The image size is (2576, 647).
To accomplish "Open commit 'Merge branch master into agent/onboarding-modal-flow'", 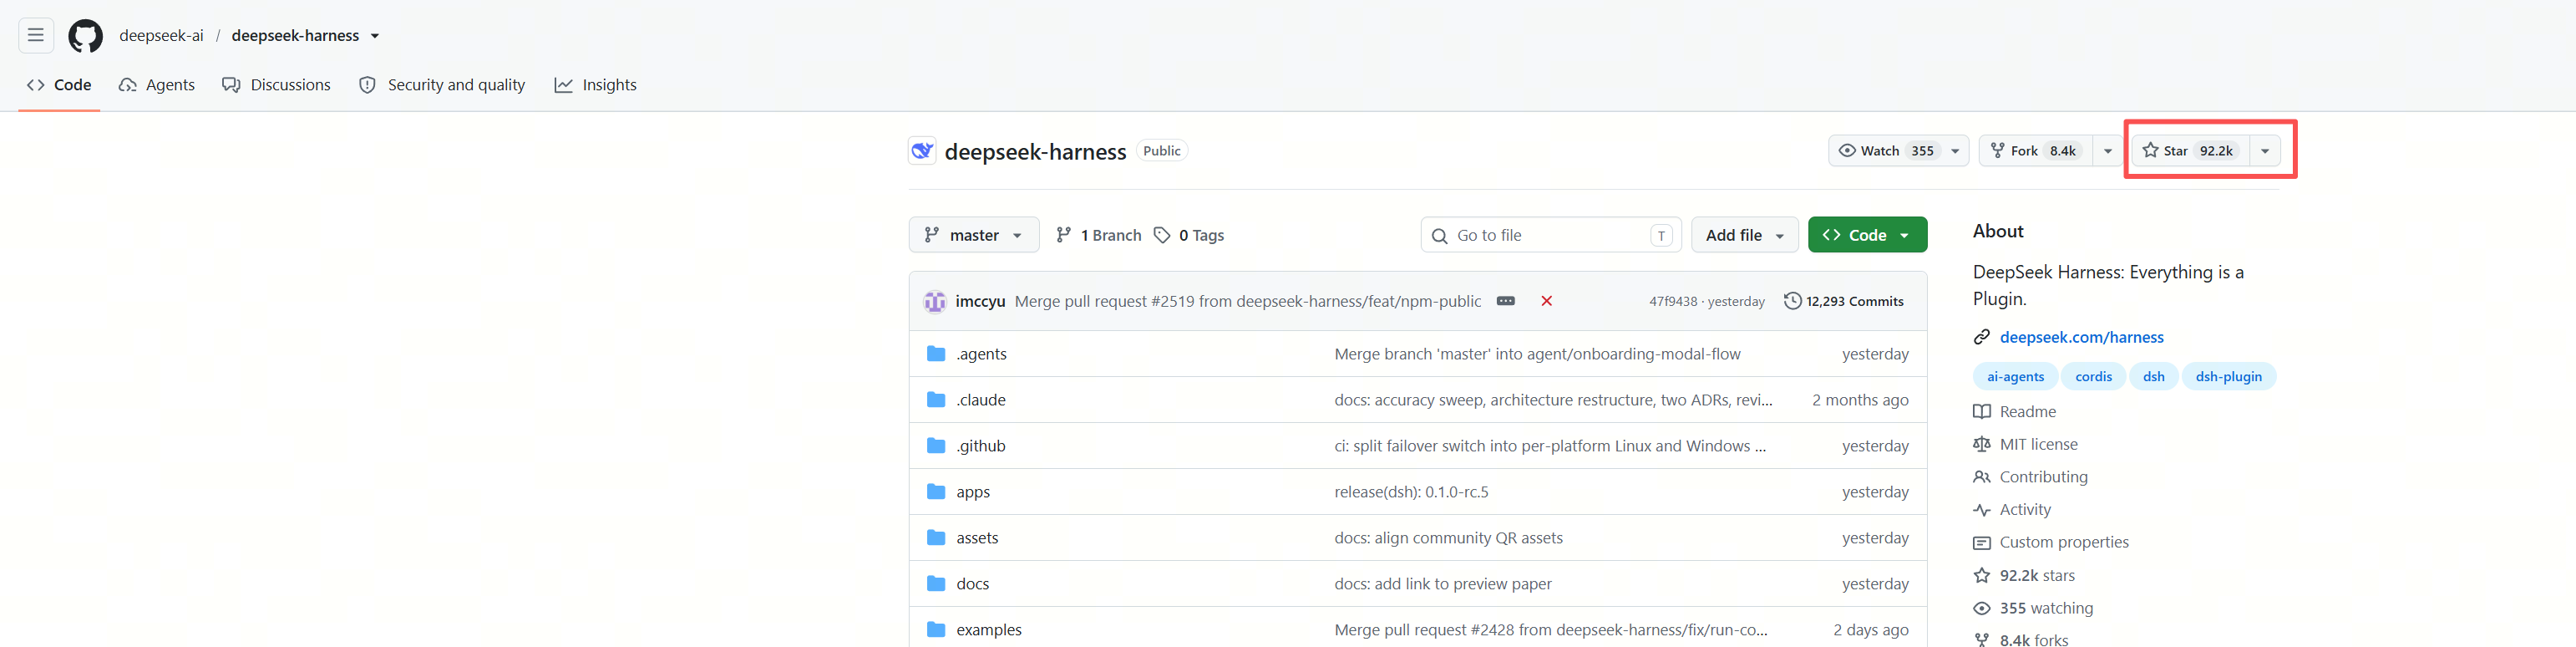I will click(1537, 354).
